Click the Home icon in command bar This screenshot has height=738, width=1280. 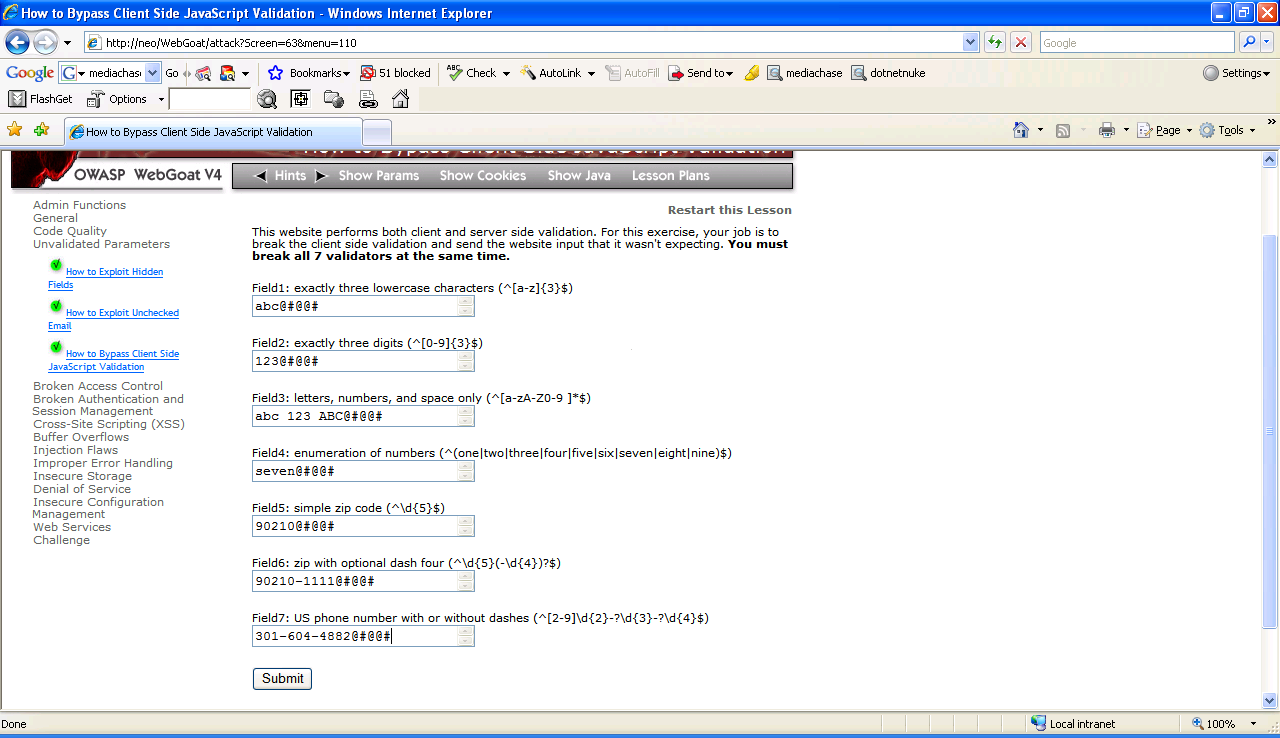coord(1021,130)
